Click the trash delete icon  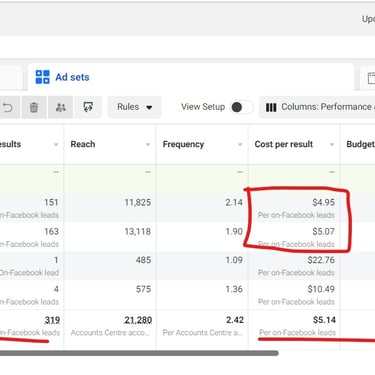(34, 107)
